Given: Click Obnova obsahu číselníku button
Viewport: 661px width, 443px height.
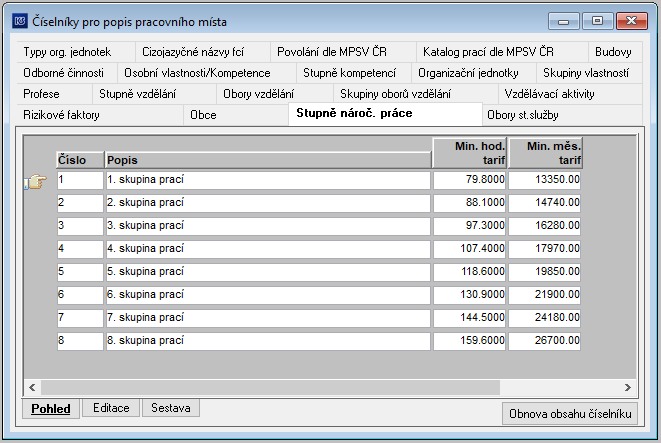Looking at the screenshot, I should (x=570, y=414).
